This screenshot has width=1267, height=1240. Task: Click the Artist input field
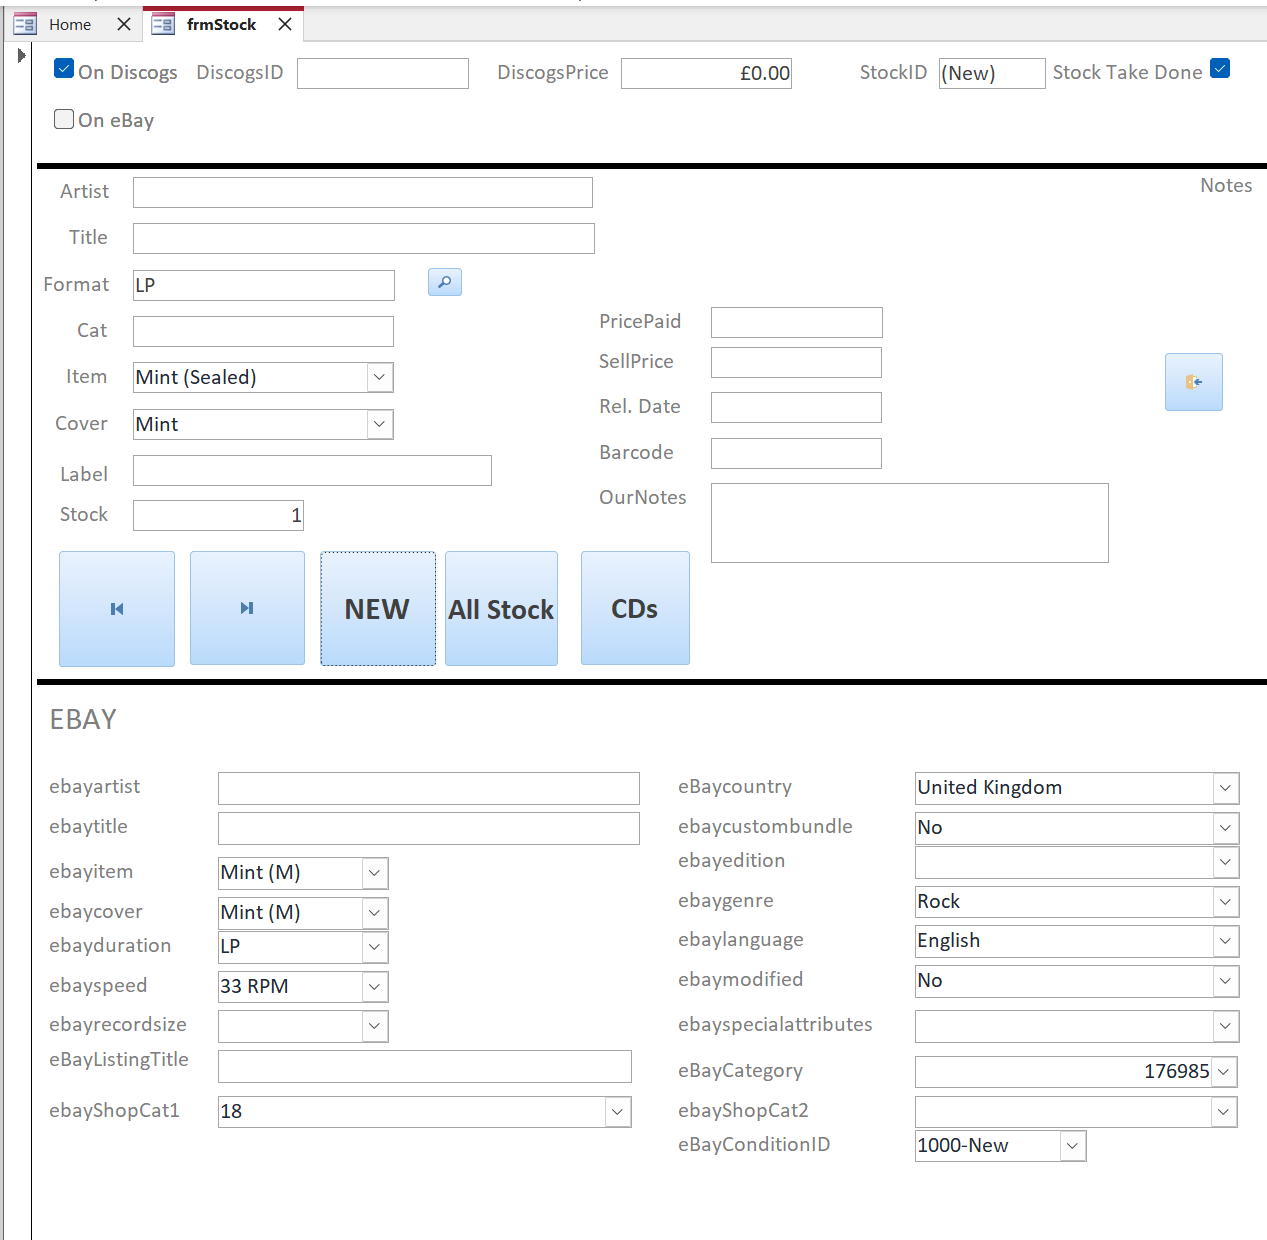(363, 192)
